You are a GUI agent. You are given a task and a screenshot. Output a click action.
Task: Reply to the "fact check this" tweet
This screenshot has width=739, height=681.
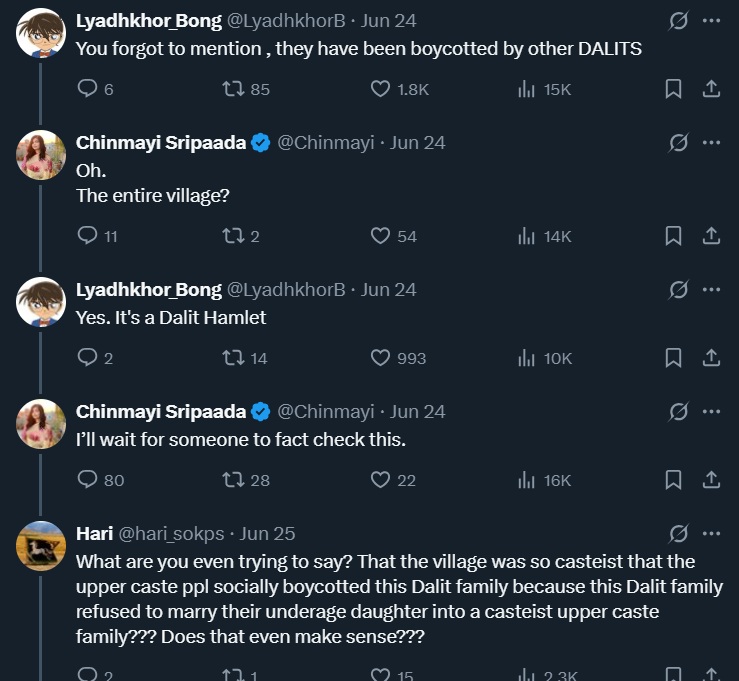coord(88,479)
